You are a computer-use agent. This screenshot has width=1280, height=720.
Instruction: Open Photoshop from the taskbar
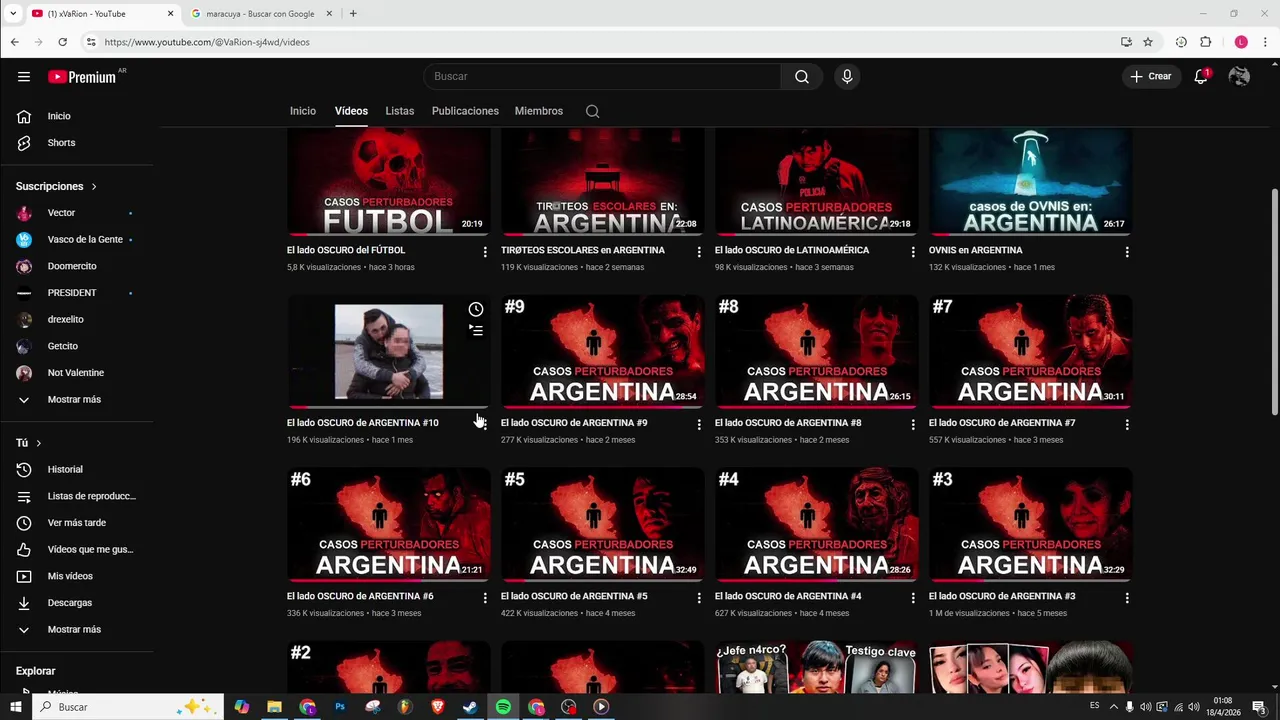pos(340,707)
